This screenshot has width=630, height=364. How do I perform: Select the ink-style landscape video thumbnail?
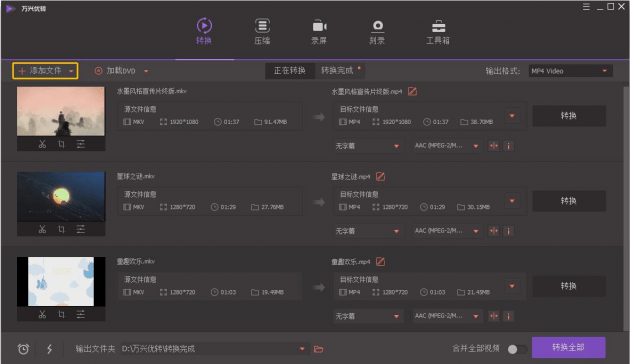pyautogui.click(x=61, y=111)
